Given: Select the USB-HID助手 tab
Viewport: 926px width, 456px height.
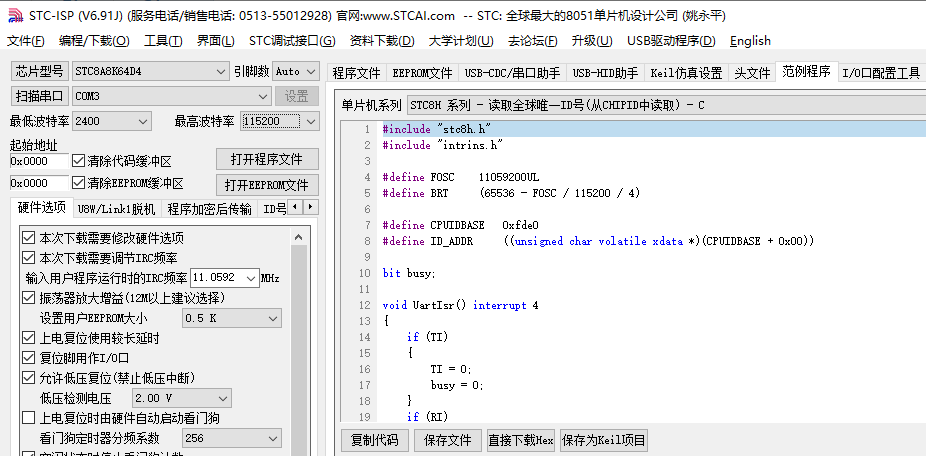Looking at the screenshot, I should pos(605,73).
